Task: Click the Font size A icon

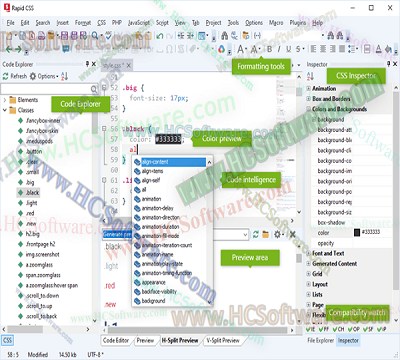Action: [254, 49]
